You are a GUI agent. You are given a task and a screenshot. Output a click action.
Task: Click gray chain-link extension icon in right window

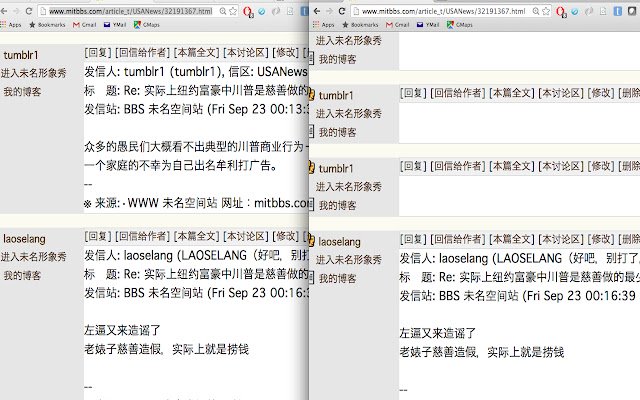[589, 11]
